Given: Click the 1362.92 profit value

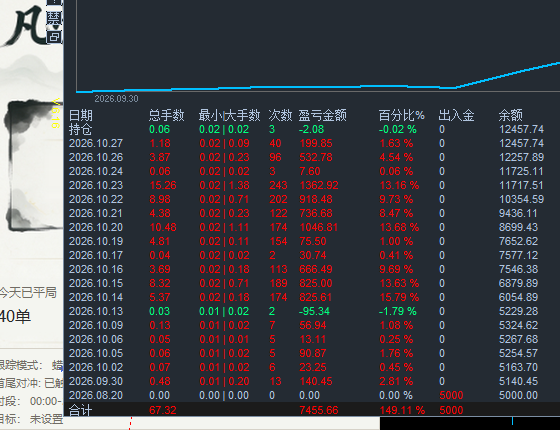Looking at the screenshot, I should click(x=319, y=185).
